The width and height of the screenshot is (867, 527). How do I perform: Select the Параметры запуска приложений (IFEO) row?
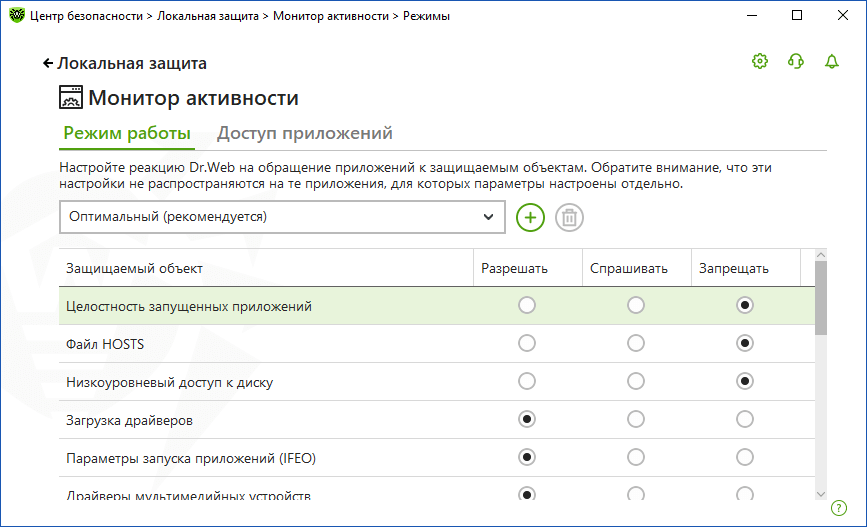[x=191, y=458]
